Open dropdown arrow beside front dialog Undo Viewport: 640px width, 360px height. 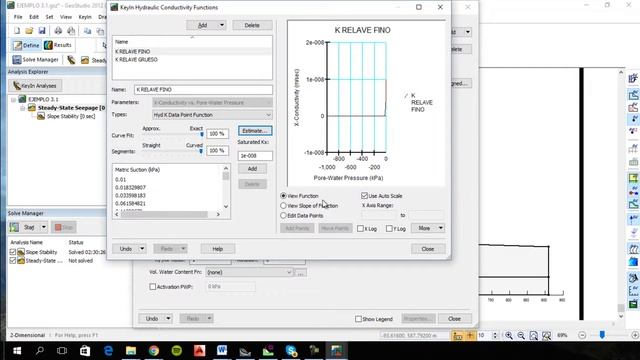click(x=142, y=249)
